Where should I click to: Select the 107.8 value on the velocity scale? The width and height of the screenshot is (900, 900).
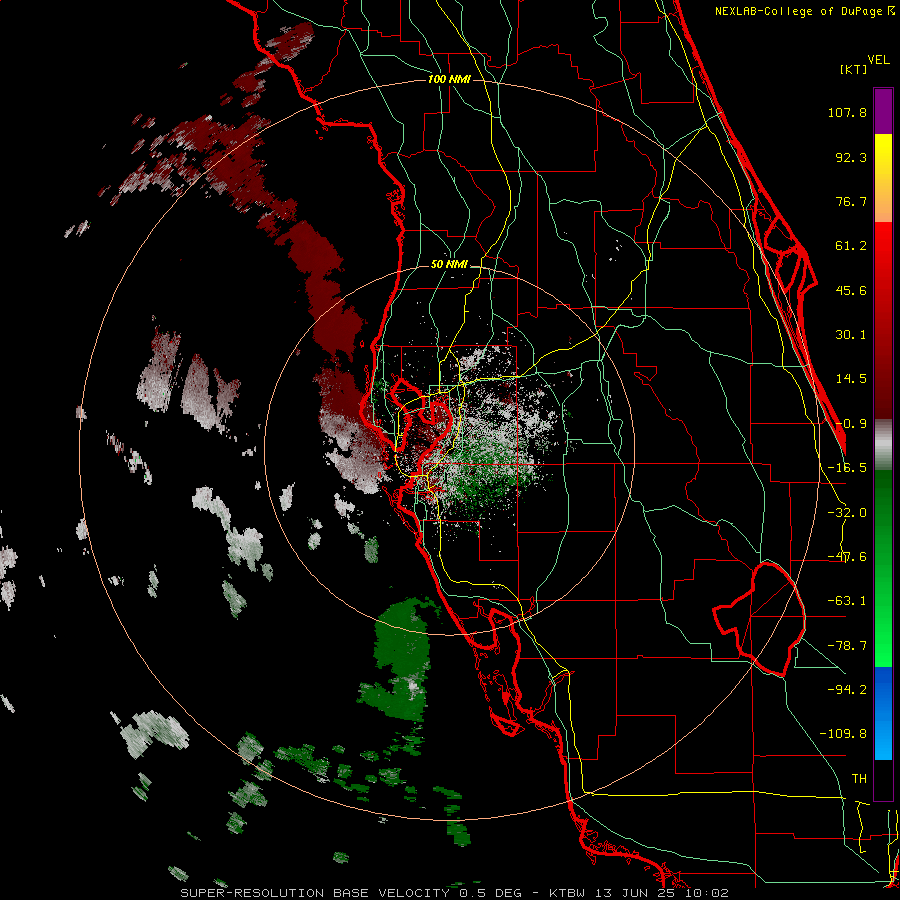click(847, 112)
